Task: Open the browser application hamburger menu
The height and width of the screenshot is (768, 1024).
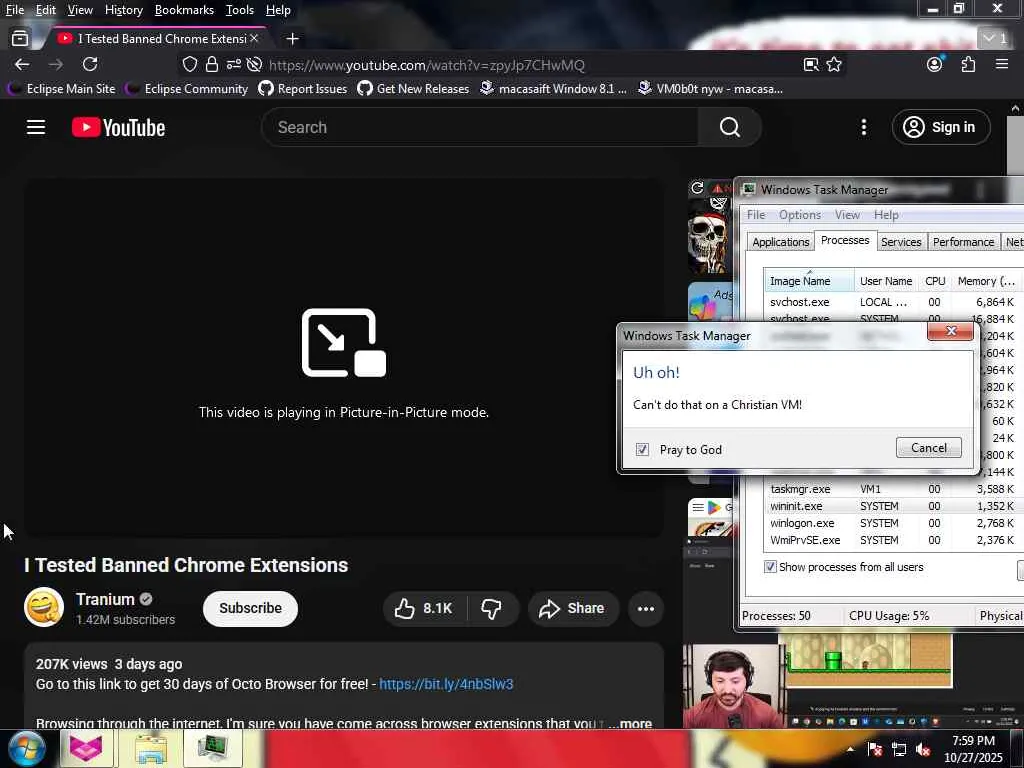Action: click(x=1002, y=64)
